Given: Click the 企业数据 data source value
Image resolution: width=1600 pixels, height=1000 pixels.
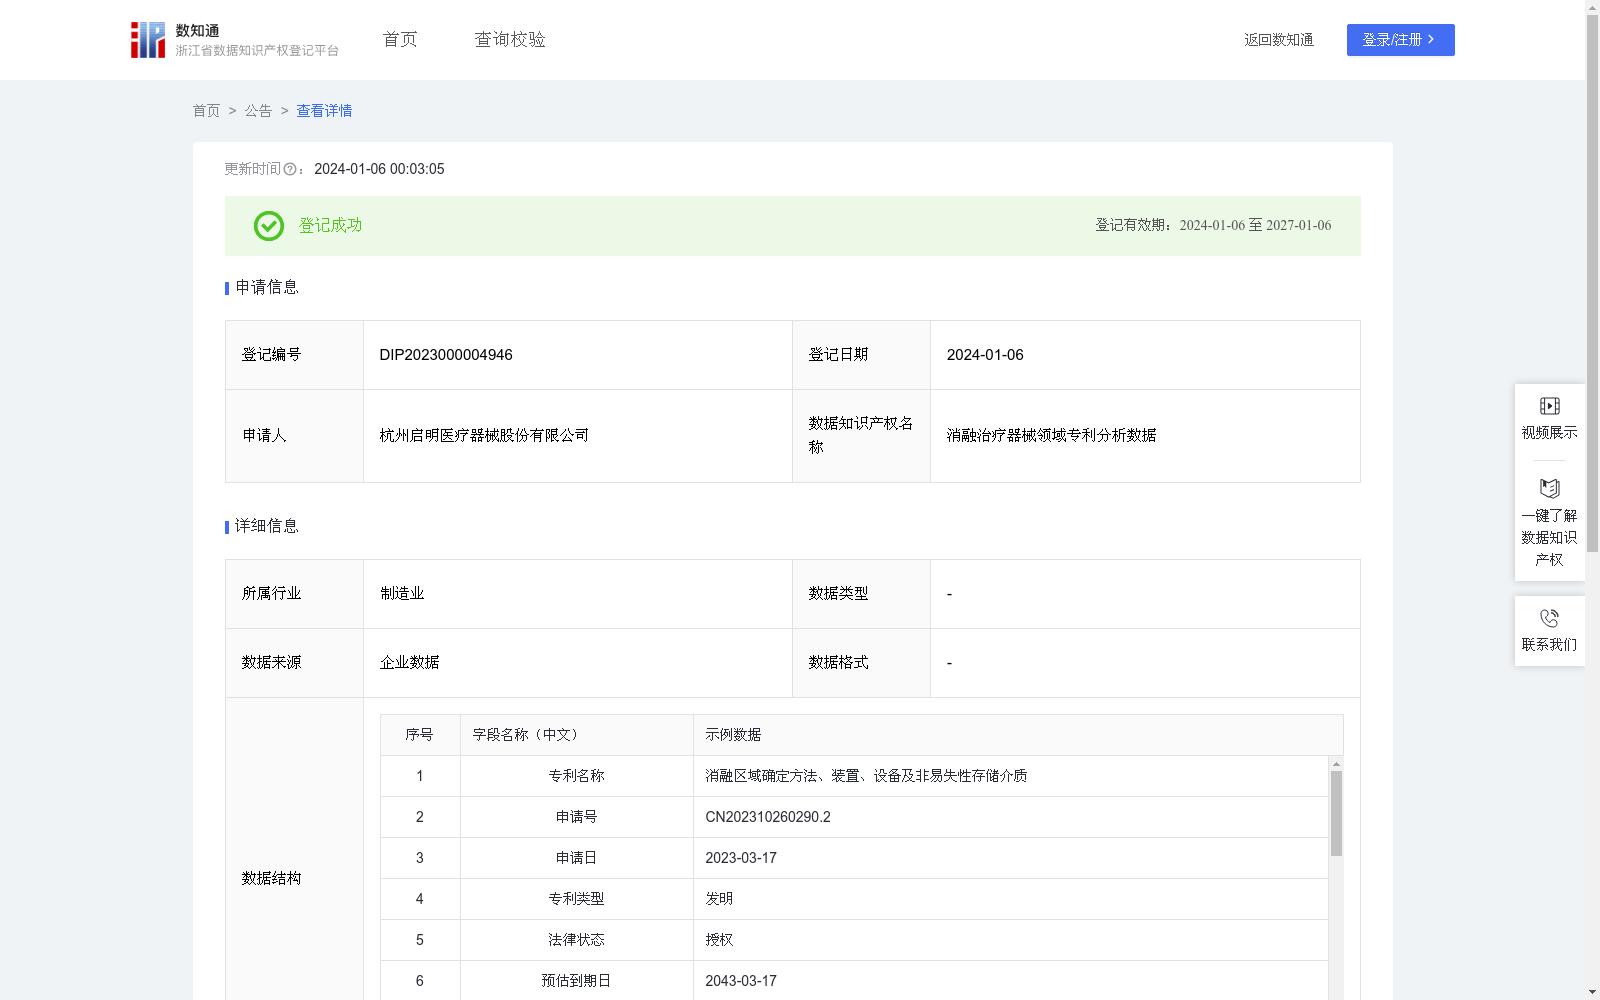Looking at the screenshot, I should coord(409,663).
